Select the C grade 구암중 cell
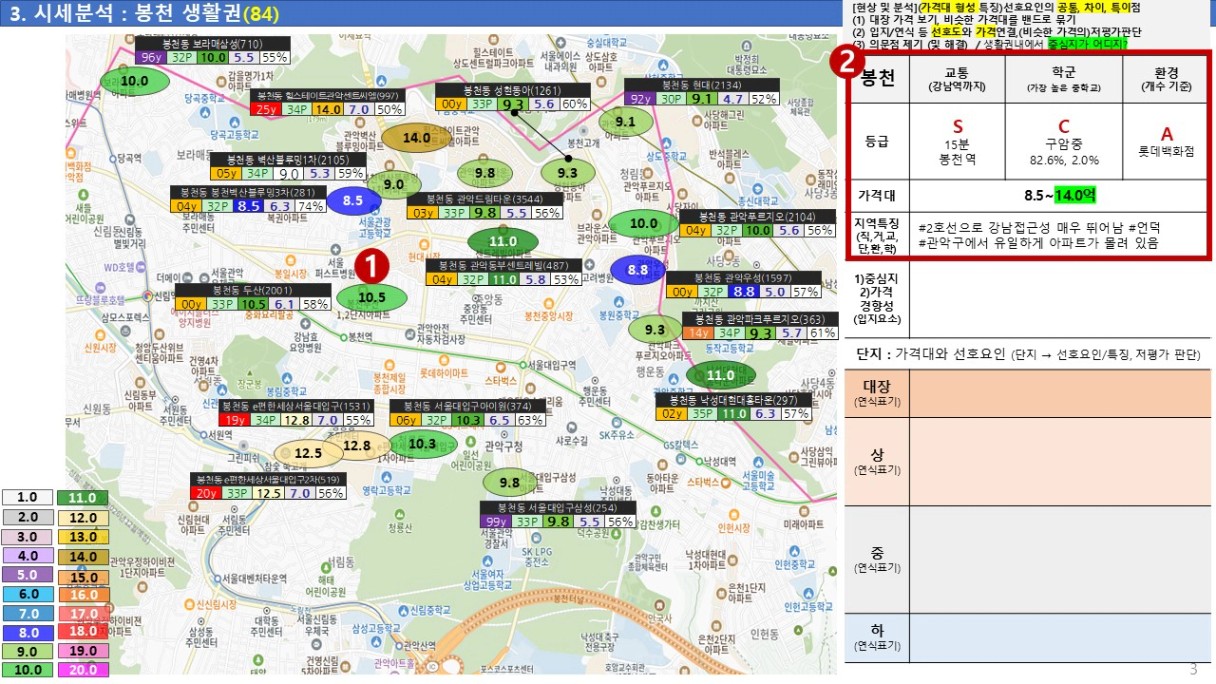This screenshot has height=684, width=1216. [x=1063, y=139]
